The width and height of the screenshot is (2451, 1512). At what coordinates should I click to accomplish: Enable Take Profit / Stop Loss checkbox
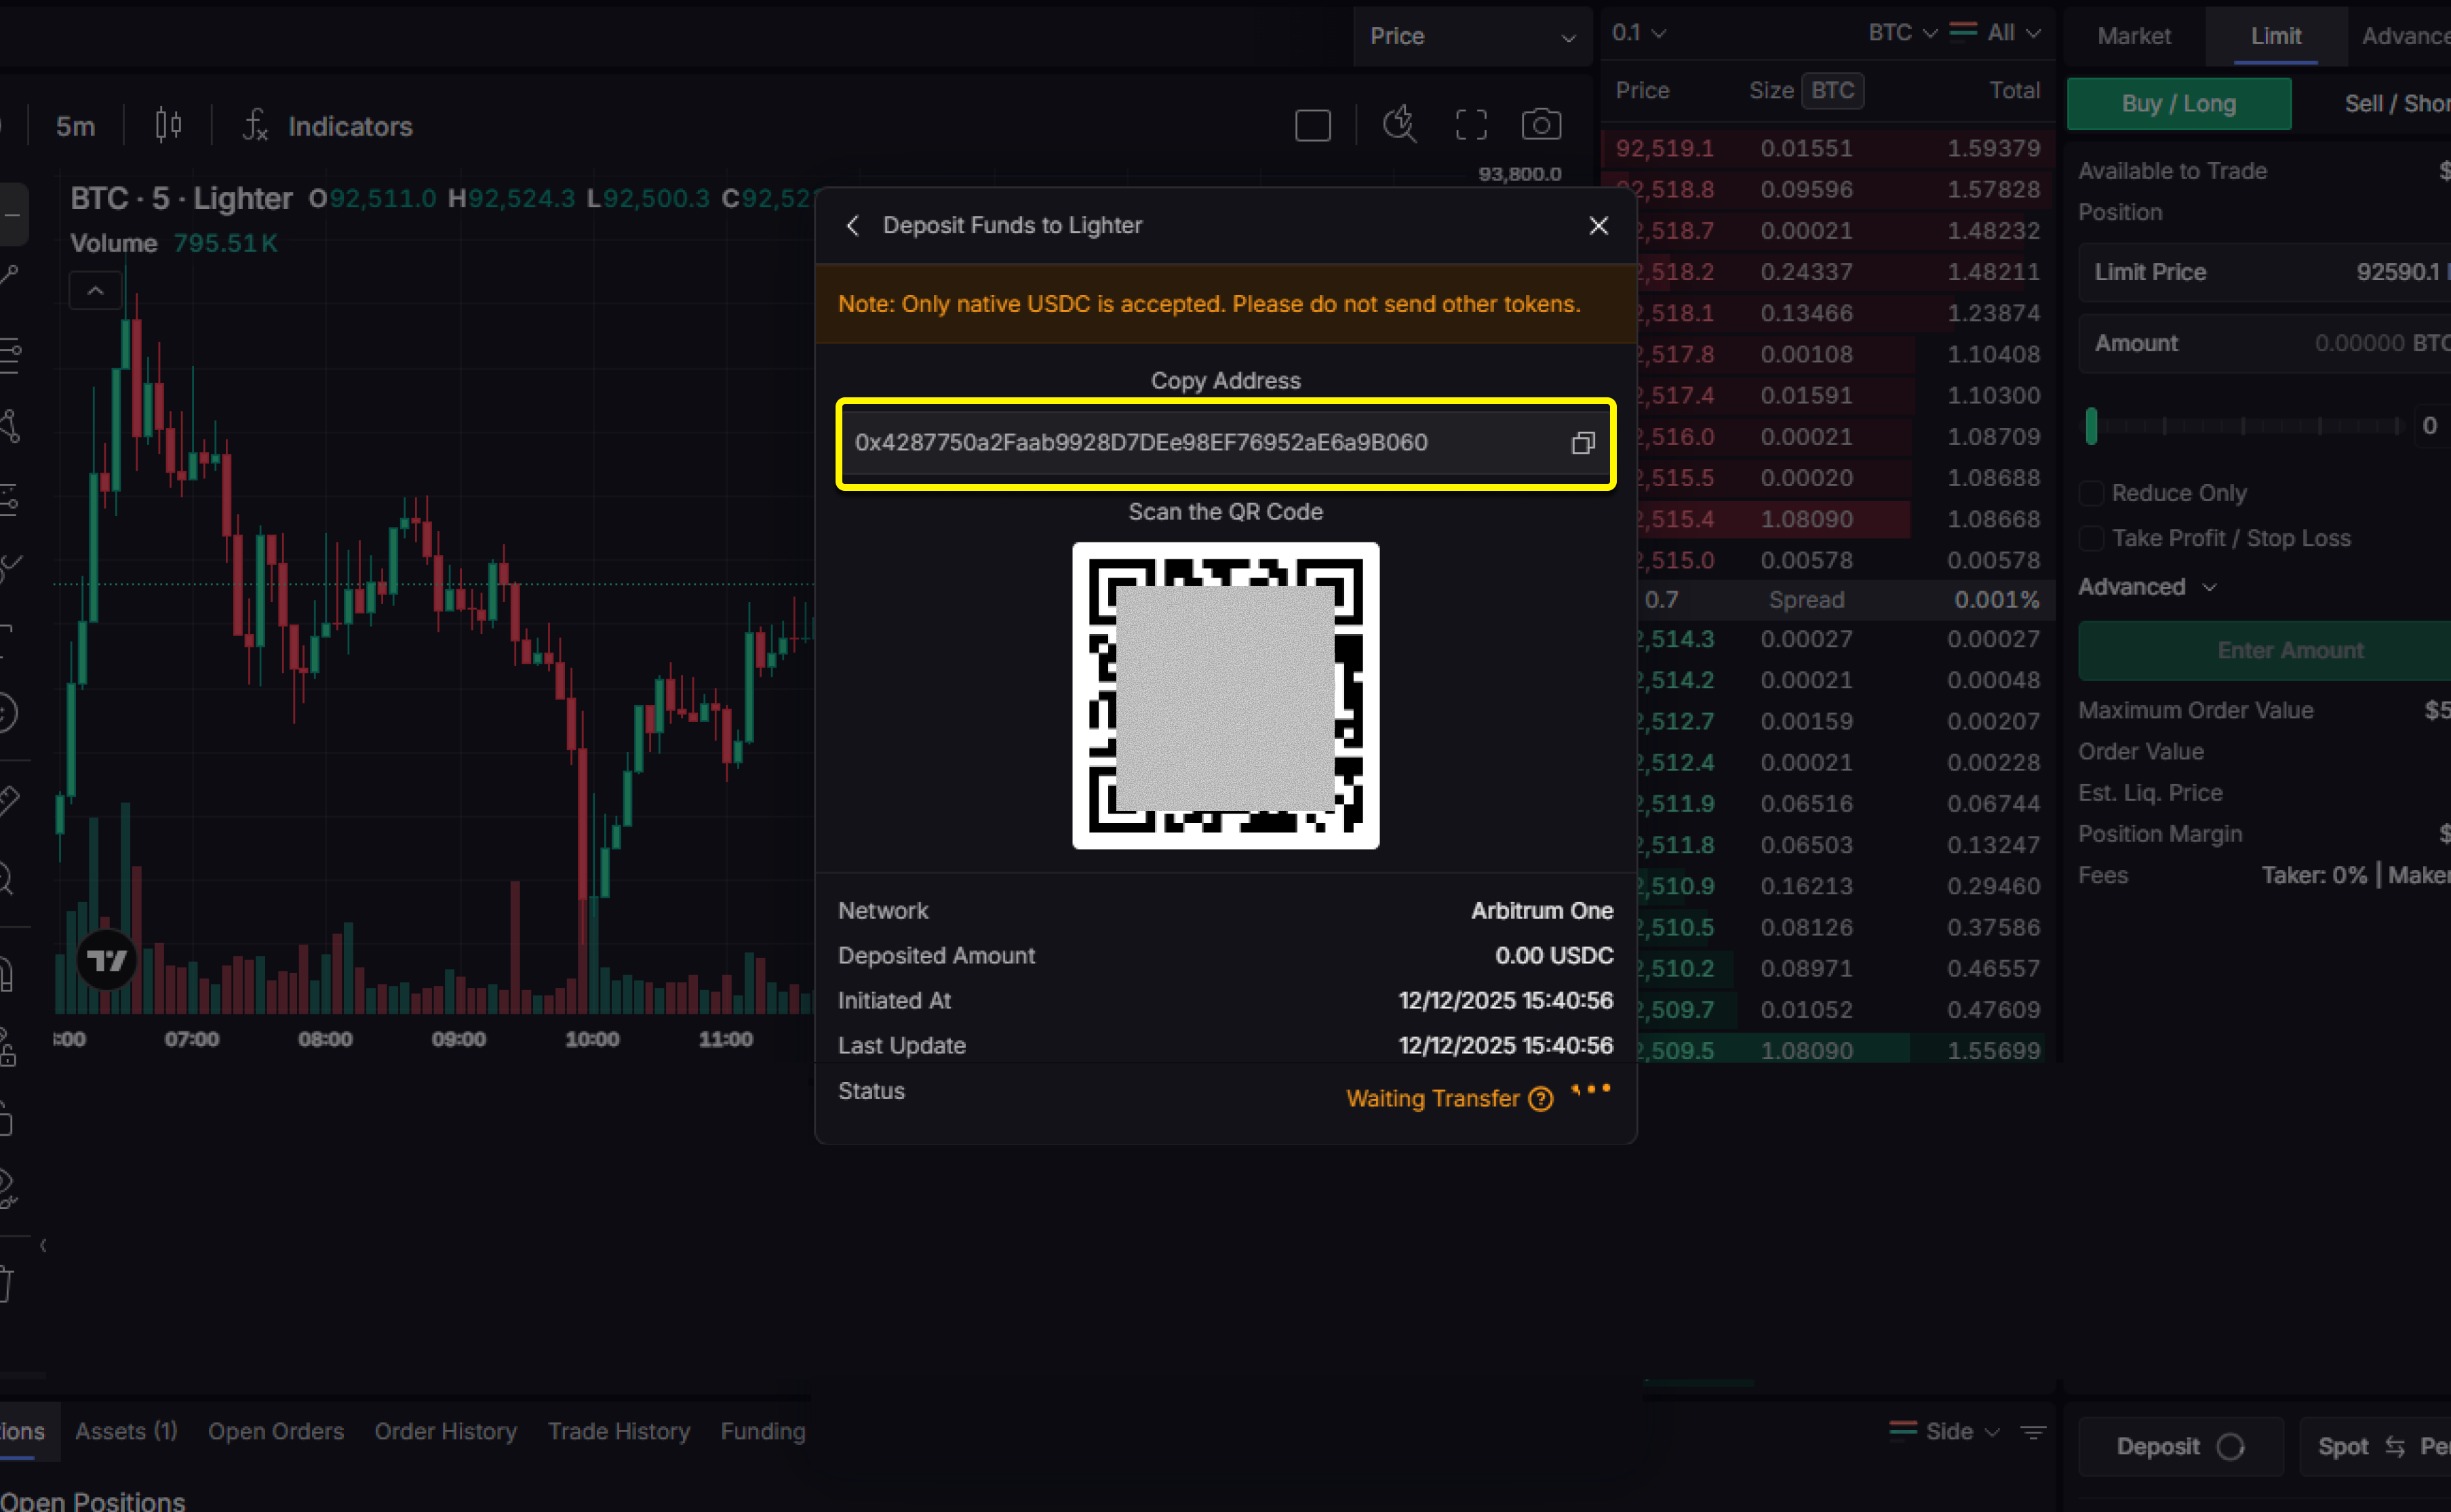[2090, 538]
